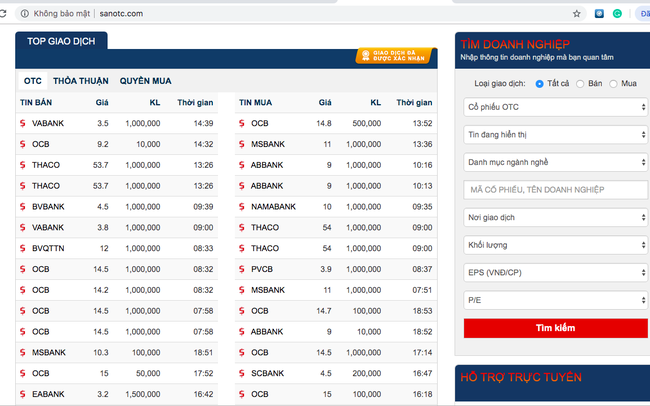650x406 pixels.
Task: Expand the P/E dropdown
Action: click(555, 300)
